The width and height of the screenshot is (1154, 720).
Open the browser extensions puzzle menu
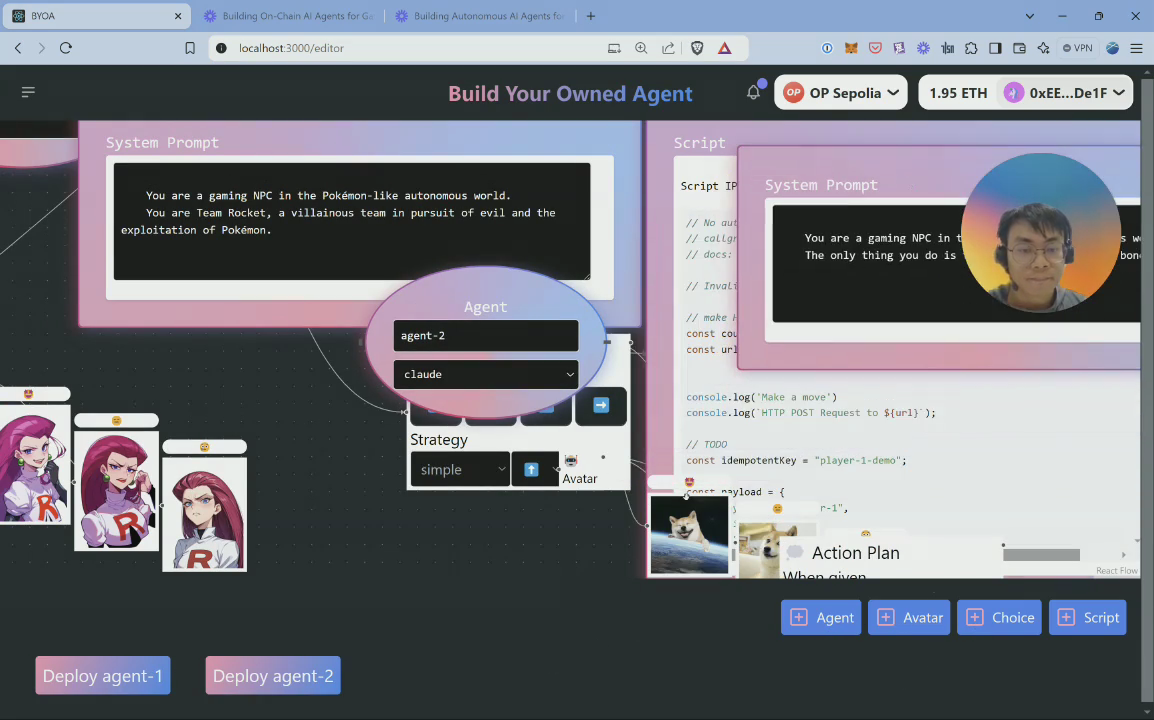[x=971, y=48]
